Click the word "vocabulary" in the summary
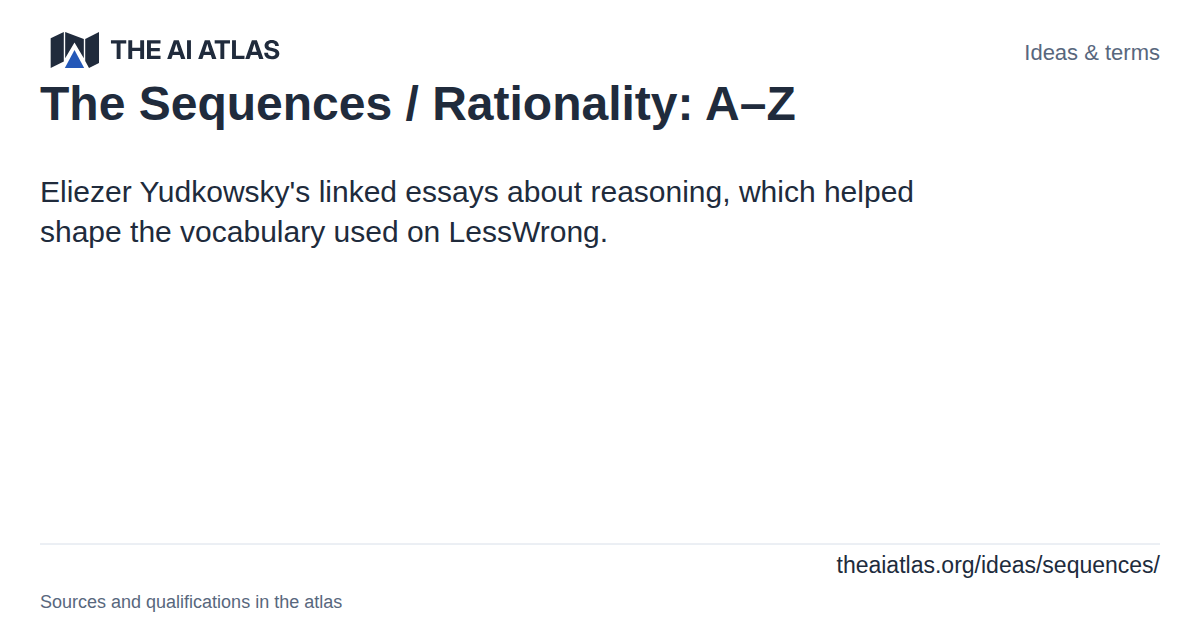The image size is (1200, 630). (254, 232)
